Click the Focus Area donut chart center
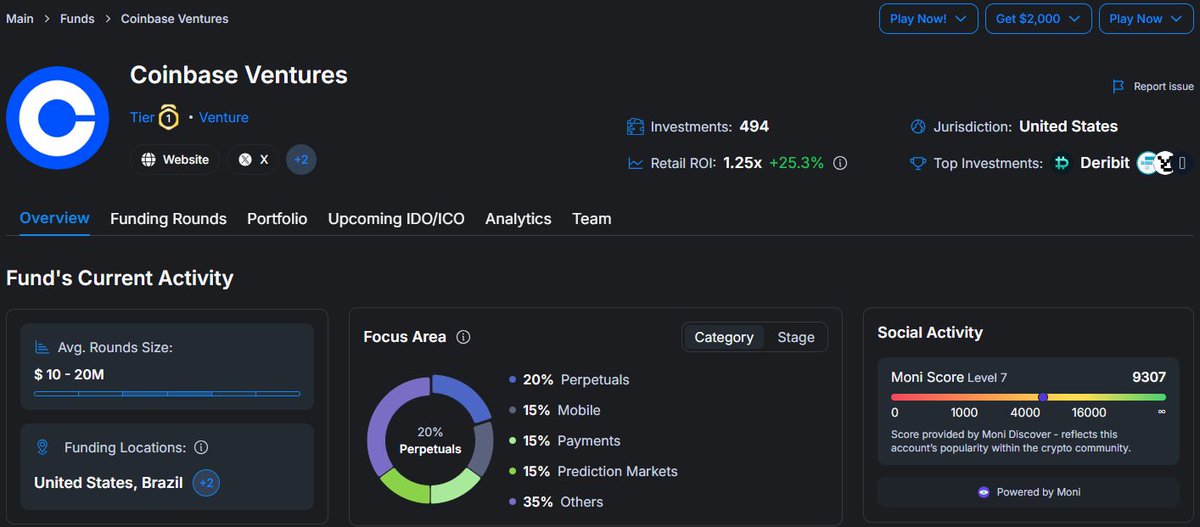1200x527 pixels. (430, 440)
